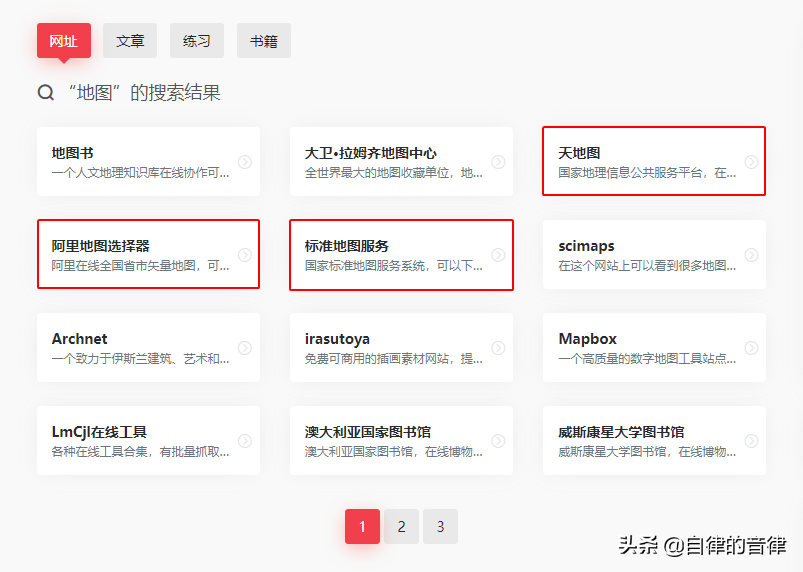Click arrow icon on 阿里地图选择器 card
This screenshot has width=803, height=572.
(x=245, y=255)
